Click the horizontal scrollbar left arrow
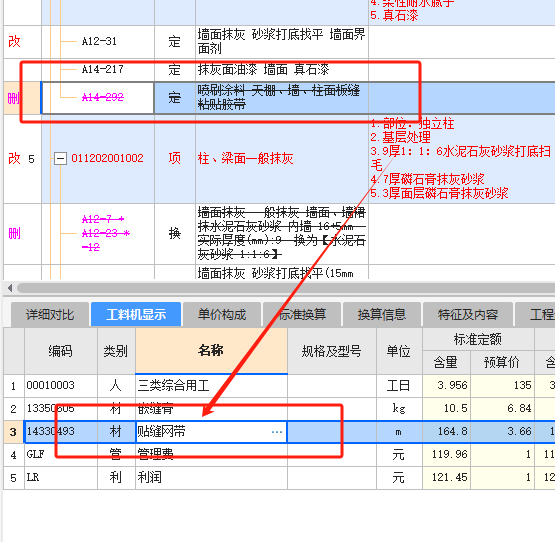555x542 pixels. point(10,288)
